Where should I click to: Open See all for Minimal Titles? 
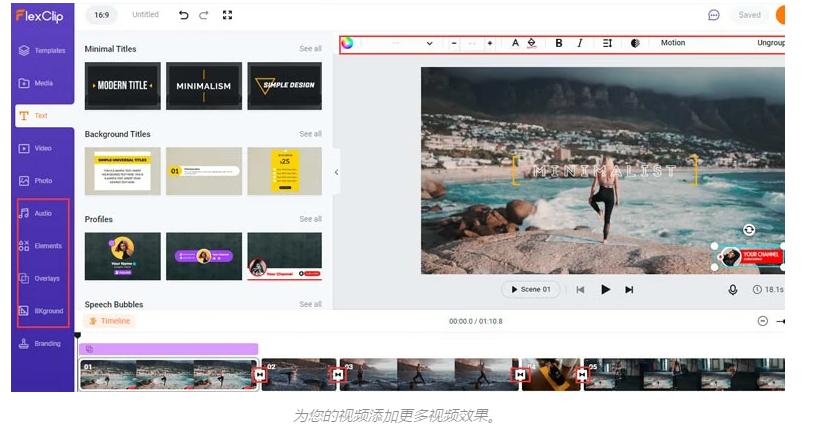[310, 49]
